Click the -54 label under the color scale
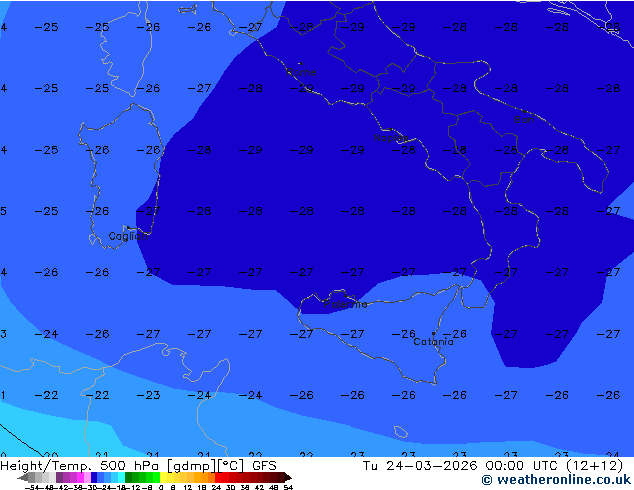634x490 pixels. 32,487
